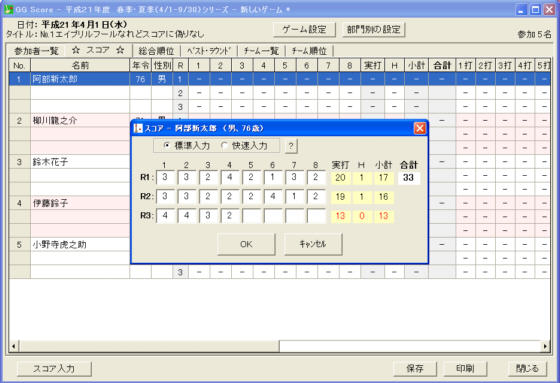
Task: Click the R2 hole 6 score field
Action: point(273,197)
